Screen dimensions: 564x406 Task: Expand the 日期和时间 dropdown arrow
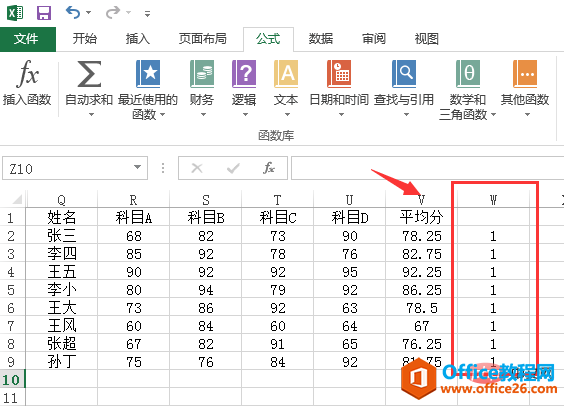point(341,115)
